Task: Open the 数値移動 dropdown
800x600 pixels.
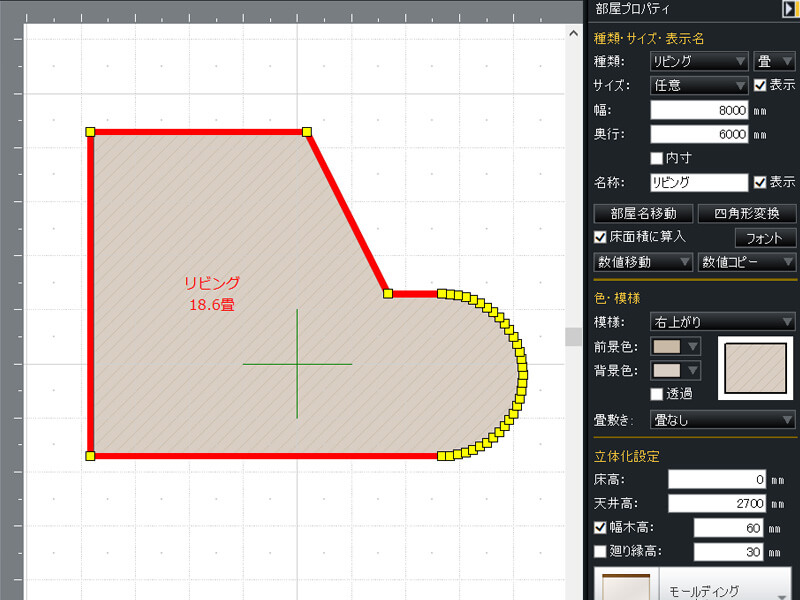Action: pos(643,262)
